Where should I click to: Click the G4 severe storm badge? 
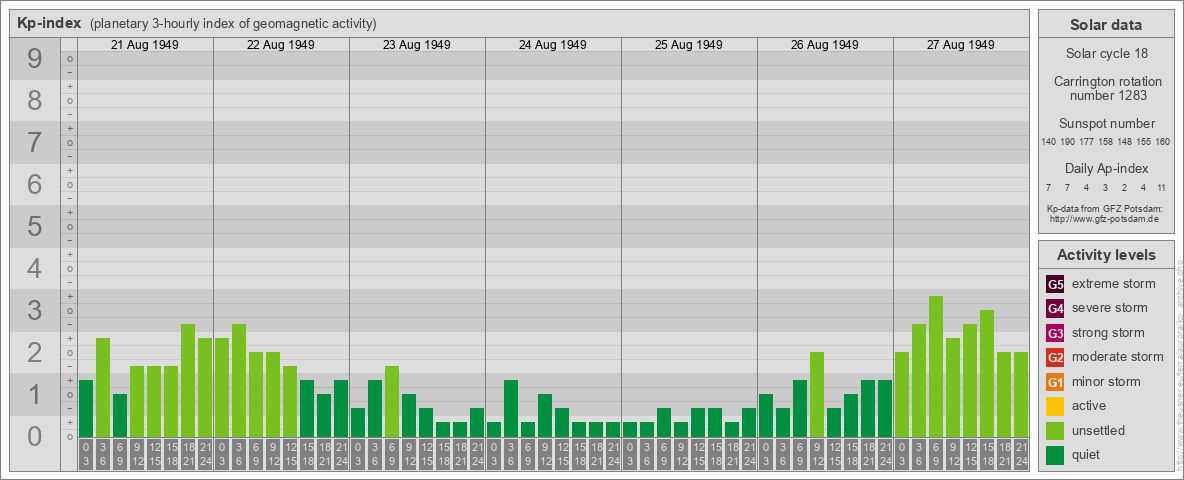click(1055, 308)
